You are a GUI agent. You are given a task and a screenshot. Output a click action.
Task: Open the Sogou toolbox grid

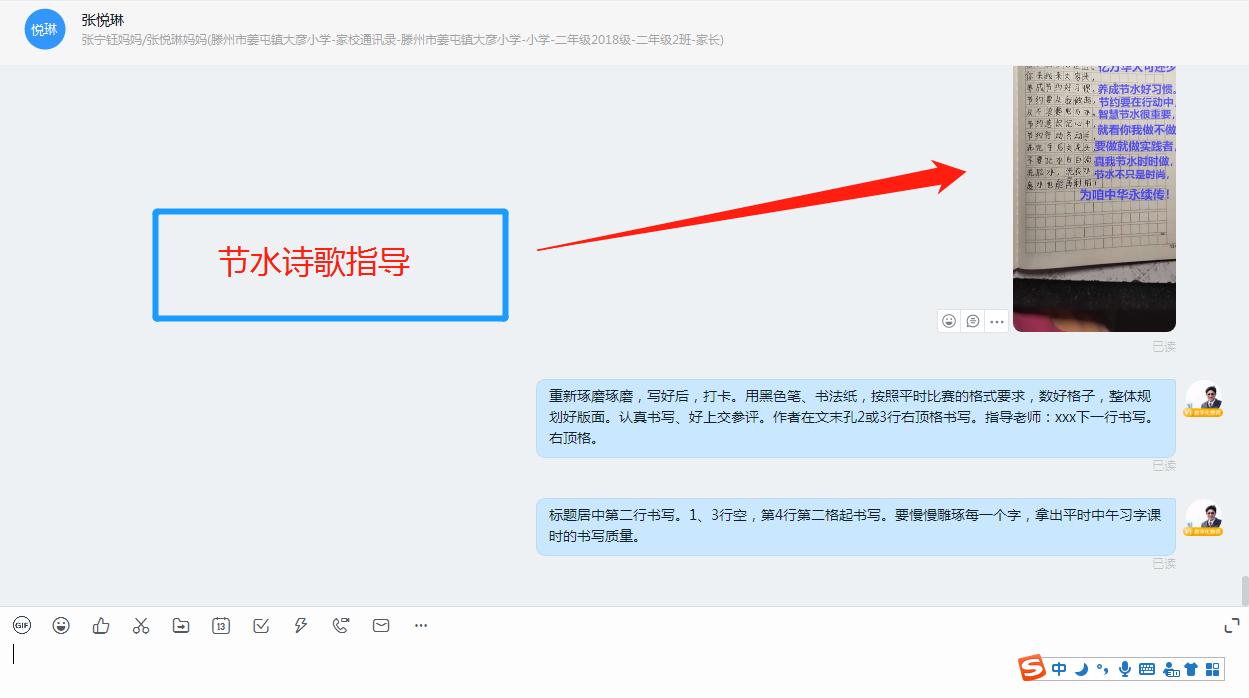[x=1214, y=669]
